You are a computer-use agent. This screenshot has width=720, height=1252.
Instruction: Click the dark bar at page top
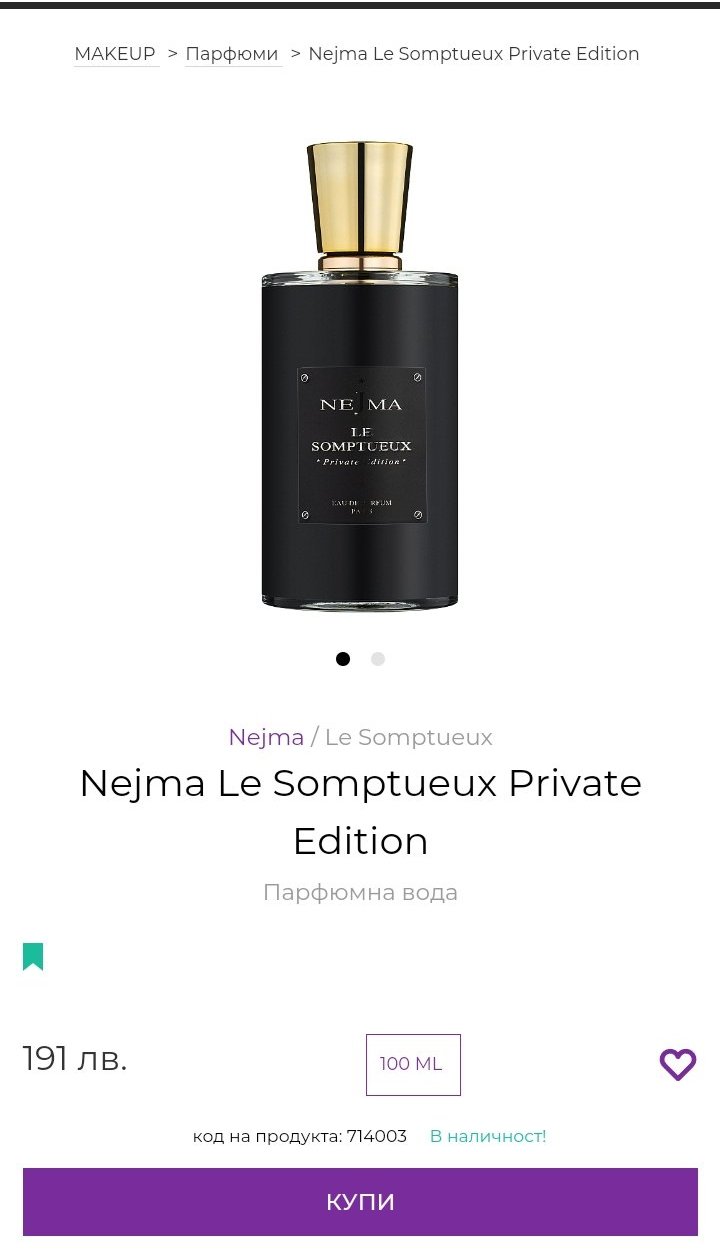[x=360, y=4]
